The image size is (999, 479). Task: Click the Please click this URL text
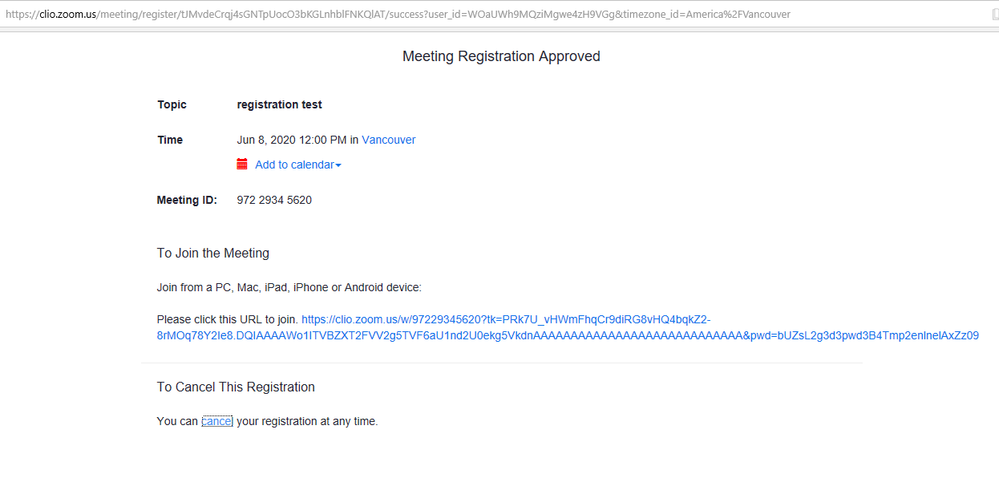tap(227, 320)
